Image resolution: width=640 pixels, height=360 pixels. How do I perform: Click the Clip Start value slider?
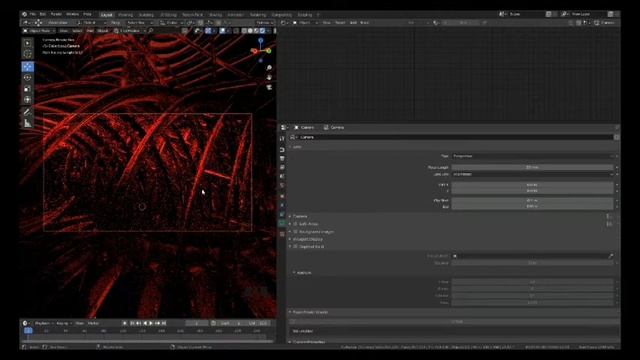(533, 200)
